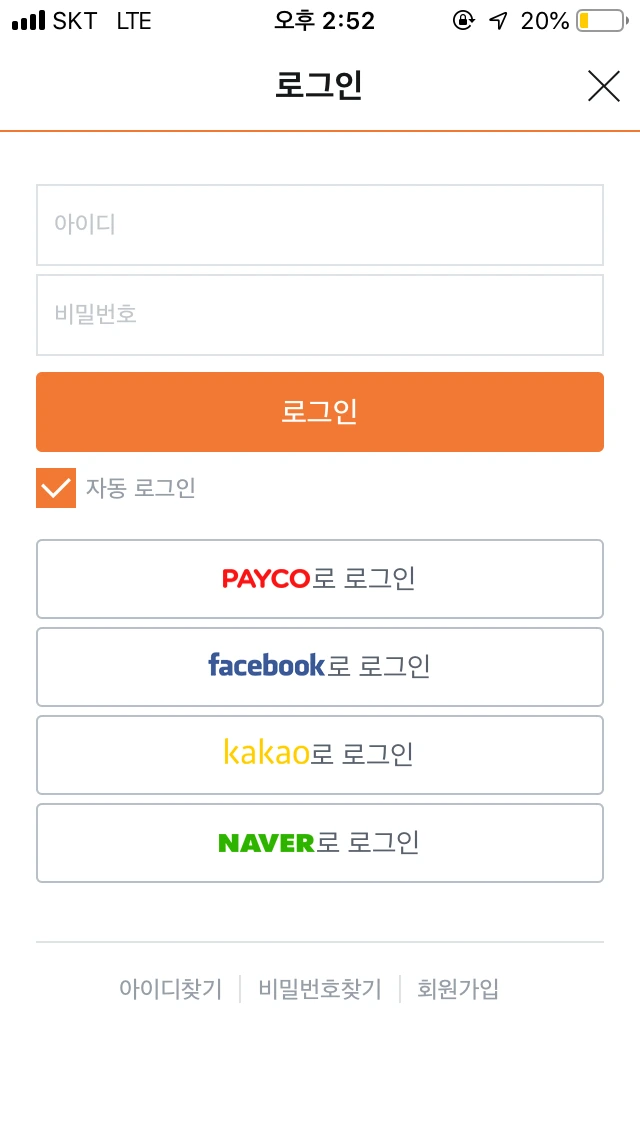Screen dimensions: 640x1136
Task: Tap the battery icon in status bar
Action: 600,21
